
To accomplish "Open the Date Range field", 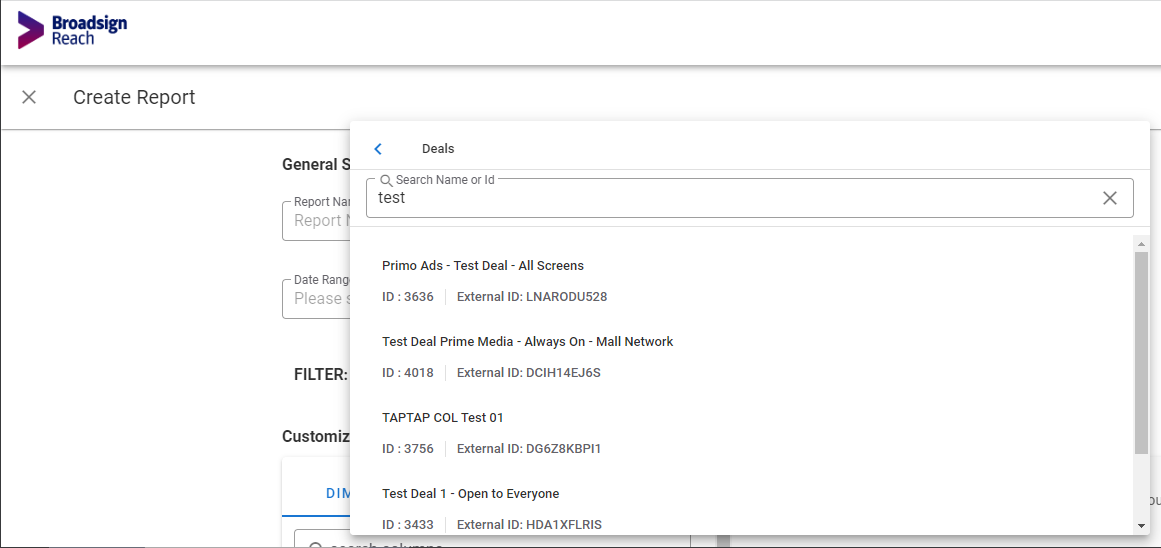I will coord(316,298).
